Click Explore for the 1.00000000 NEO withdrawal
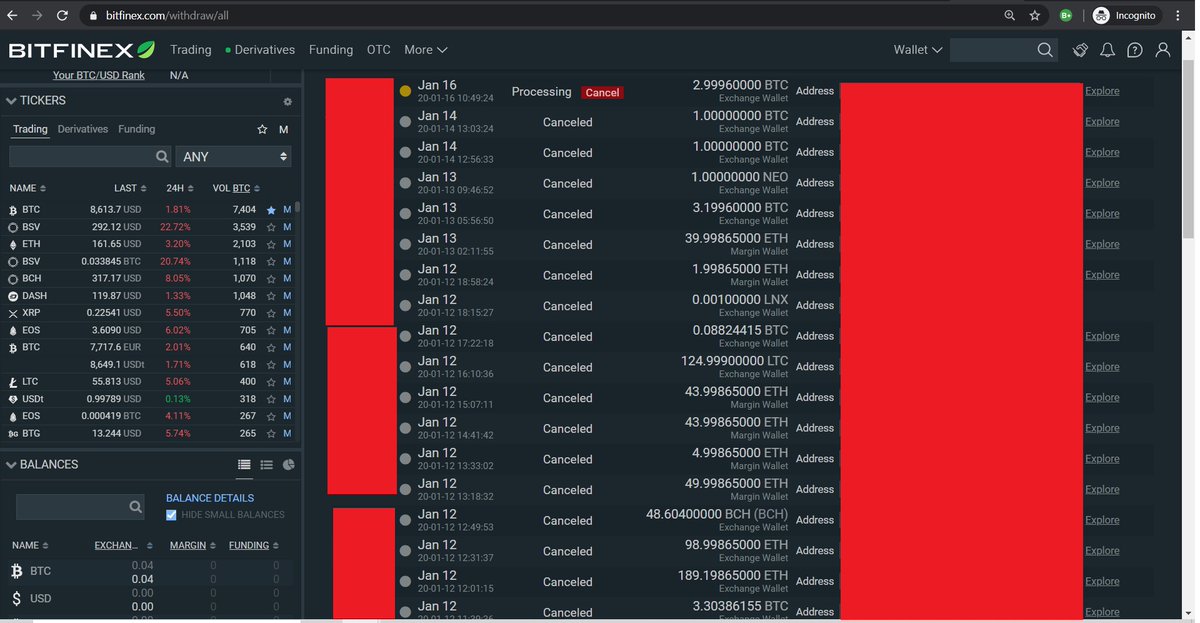 (x=1102, y=183)
